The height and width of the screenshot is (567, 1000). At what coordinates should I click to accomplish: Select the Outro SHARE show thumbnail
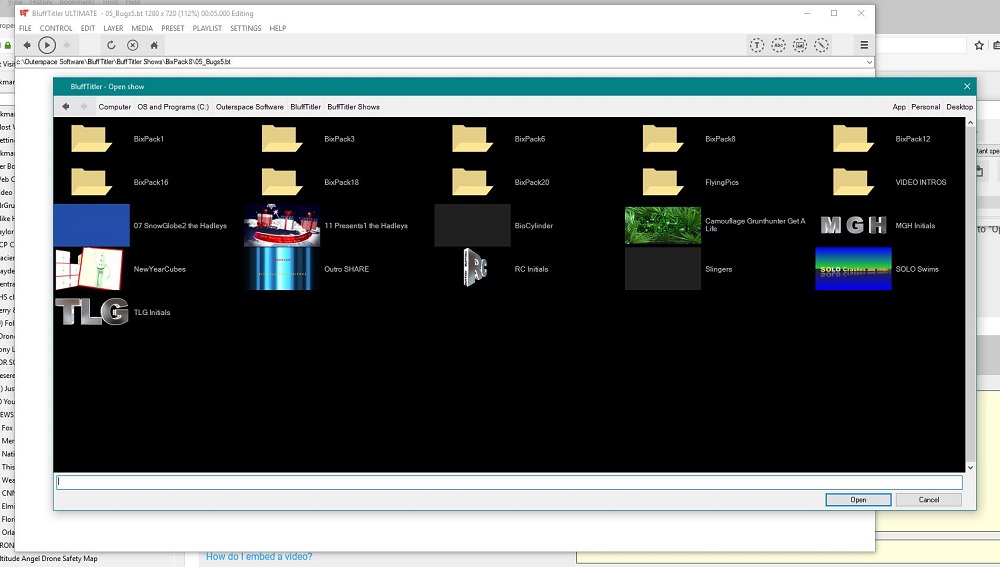(282, 269)
